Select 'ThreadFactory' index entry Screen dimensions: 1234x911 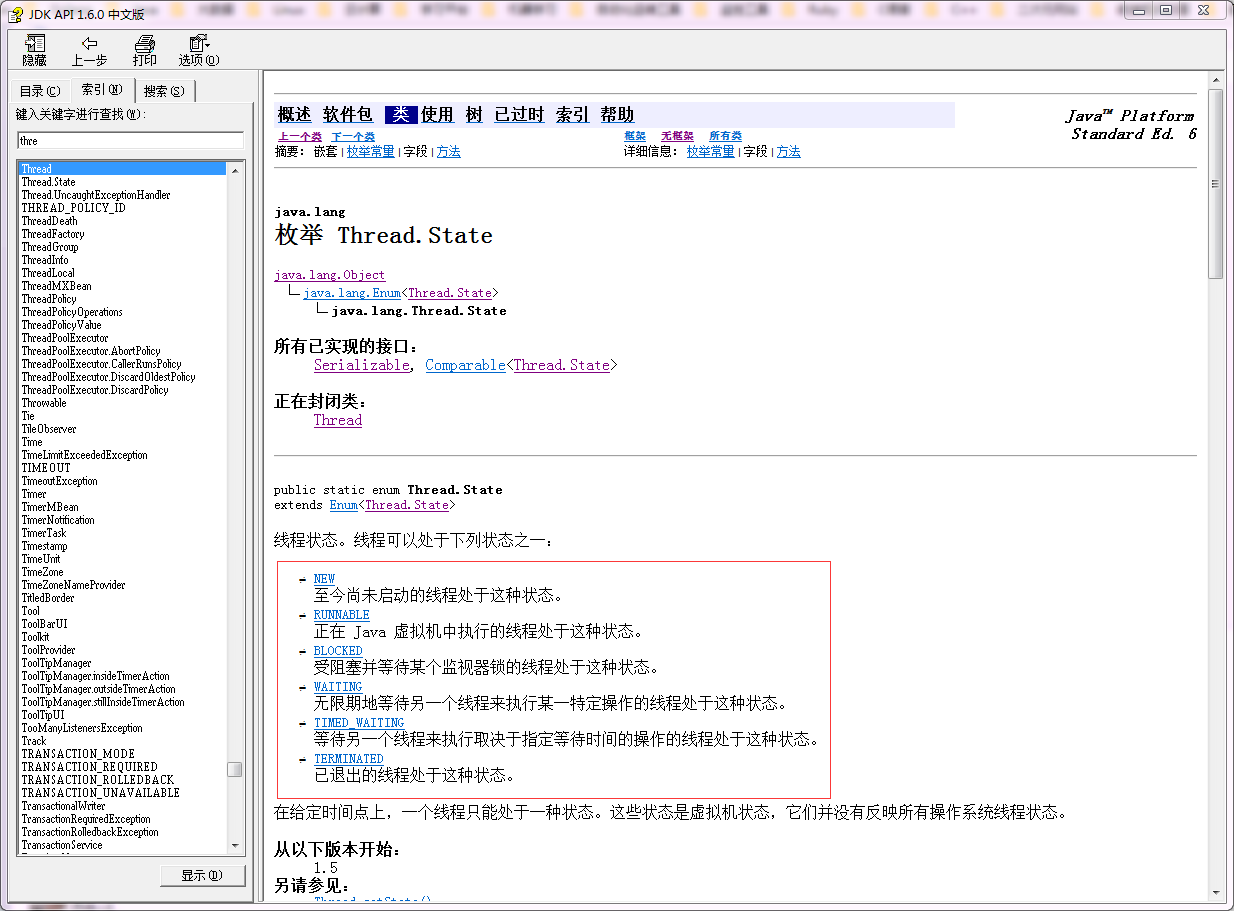click(x=54, y=234)
